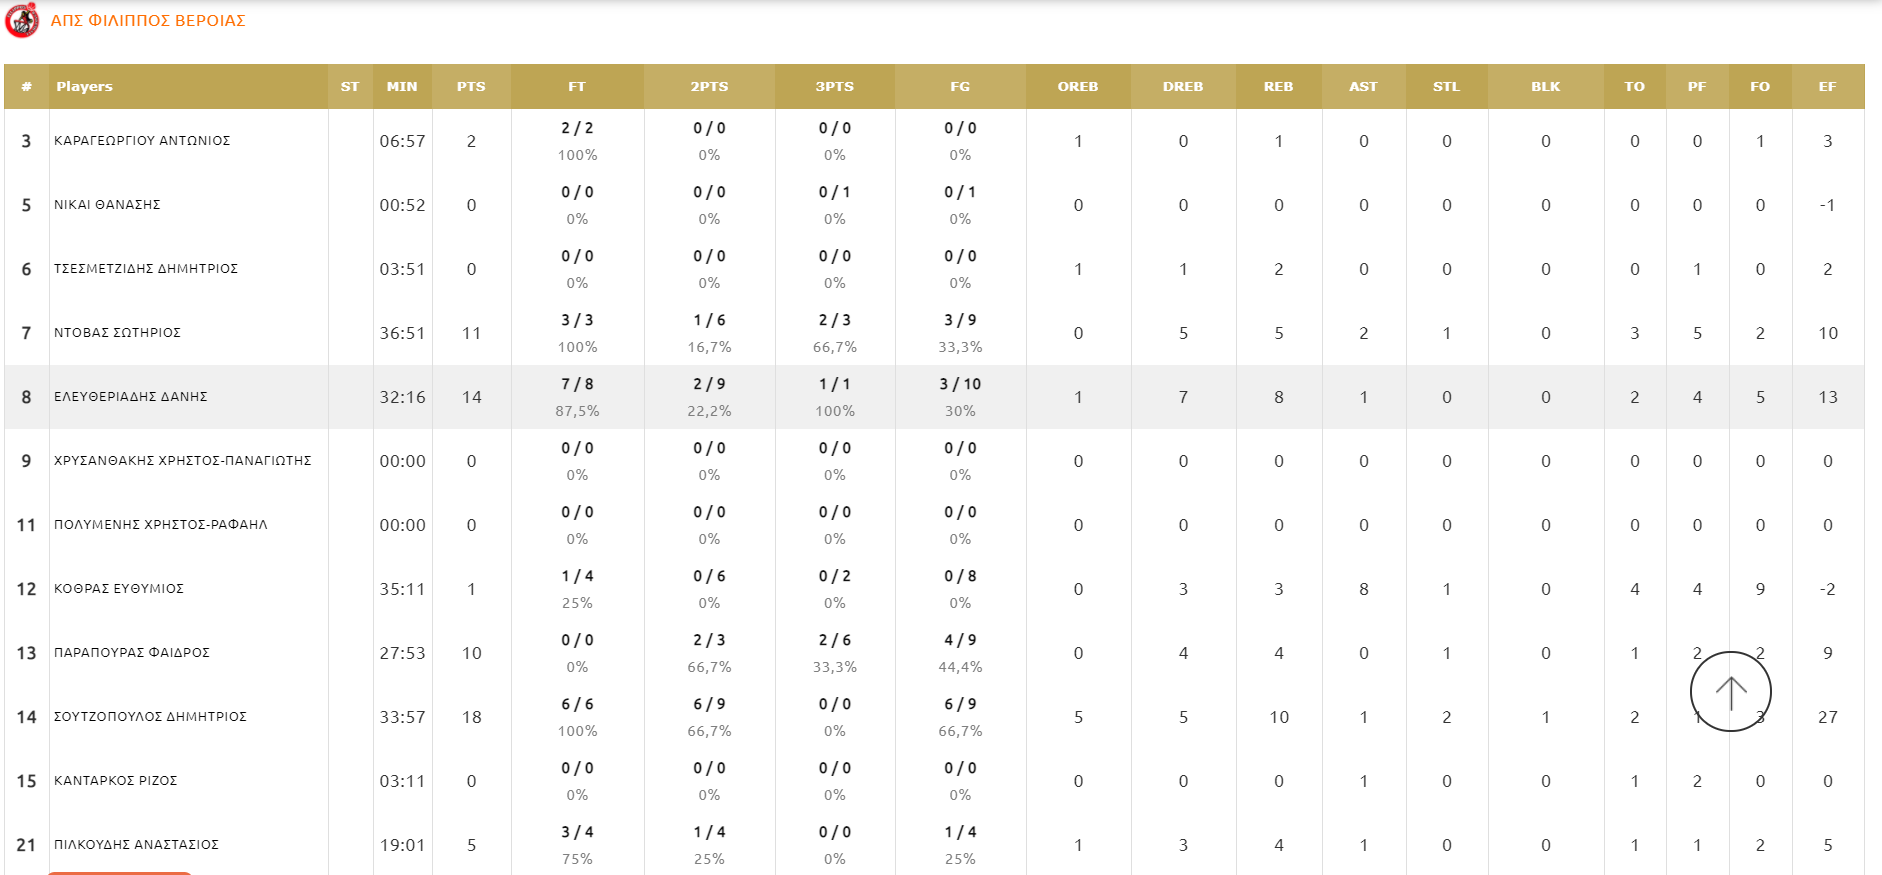The image size is (1882, 875).
Task: Open player ΚΑΡΑΓΕΩΡΓΙΟΥ ΑΝΤΩΝΙΟΣ
Action: point(142,141)
